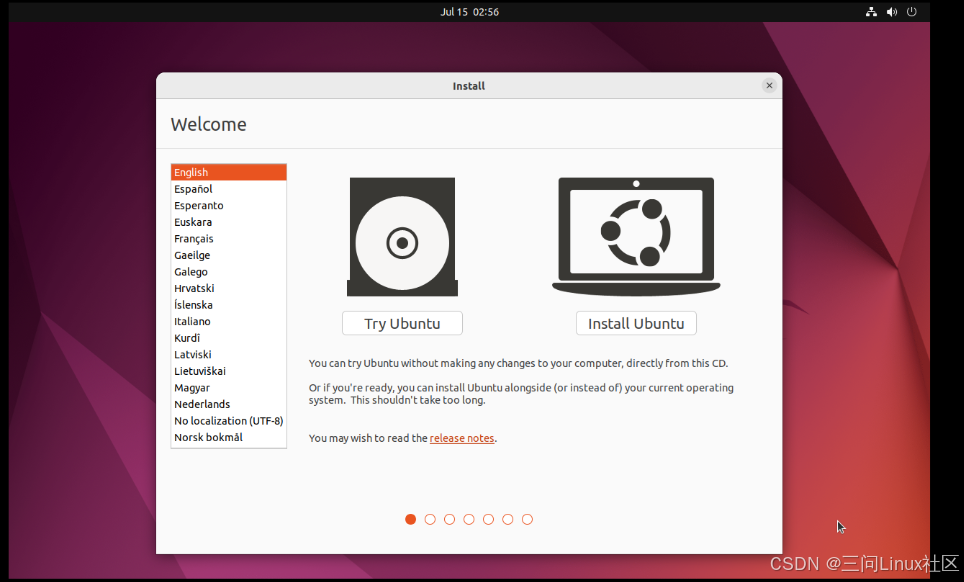Select Nederlands in the language list
Image resolution: width=964 pixels, height=582 pixels.
[229, 404]
